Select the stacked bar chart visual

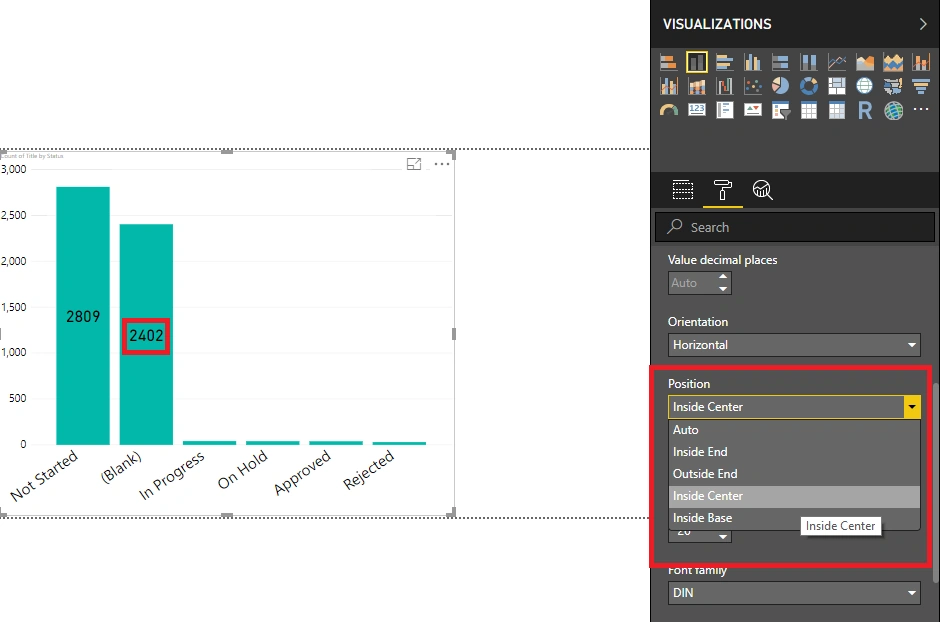pyautogui.click(x=668, y=62)
